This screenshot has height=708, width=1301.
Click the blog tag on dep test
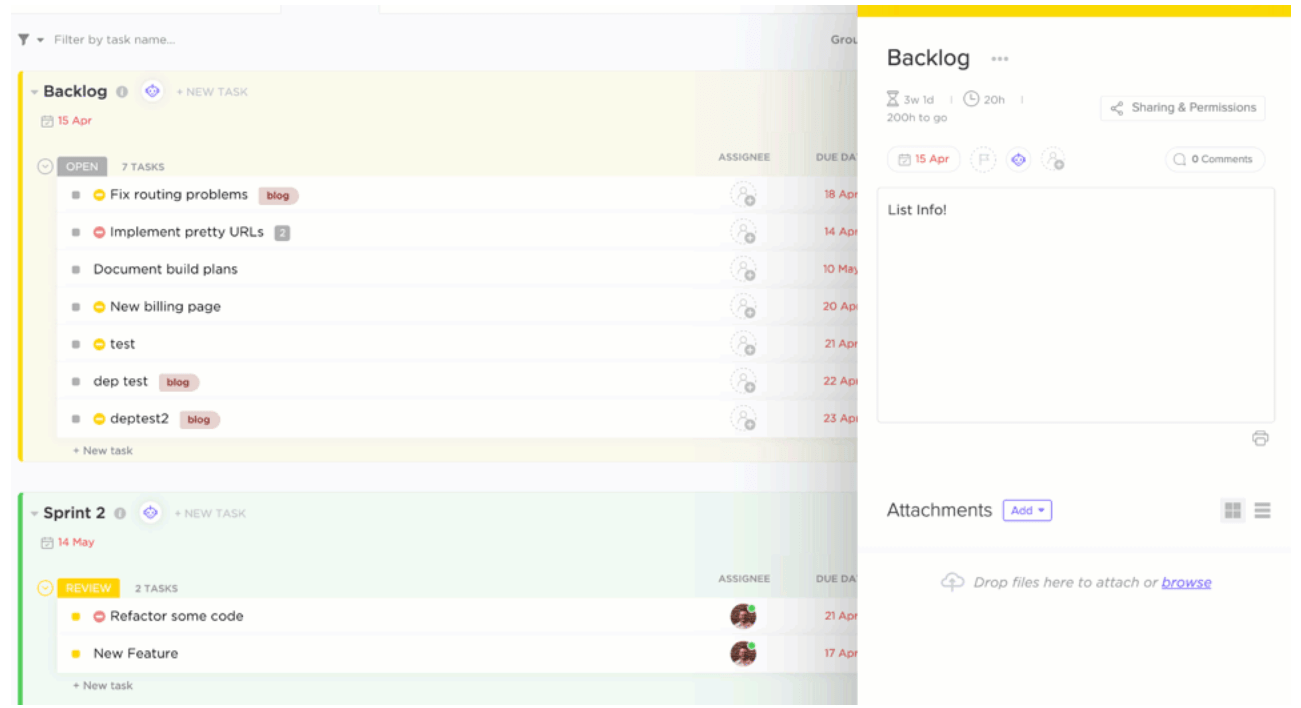179,383
